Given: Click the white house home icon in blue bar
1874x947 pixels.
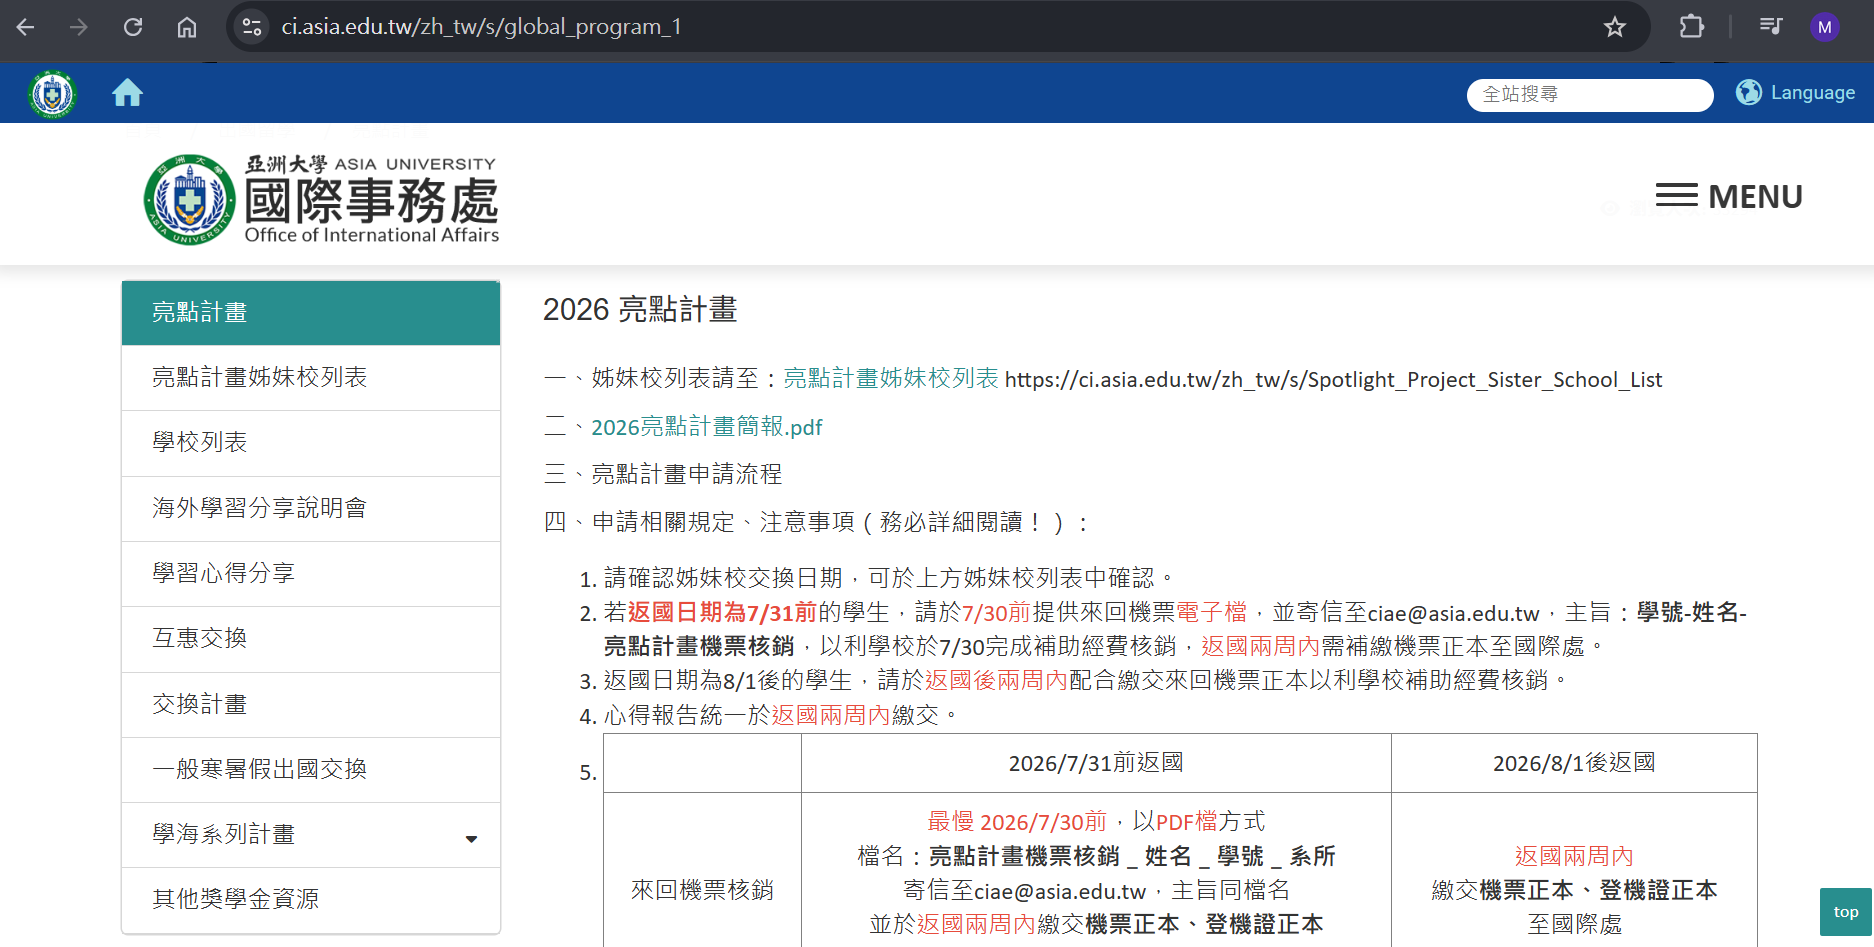Looking at the screenshot, I should coord(127,93).
